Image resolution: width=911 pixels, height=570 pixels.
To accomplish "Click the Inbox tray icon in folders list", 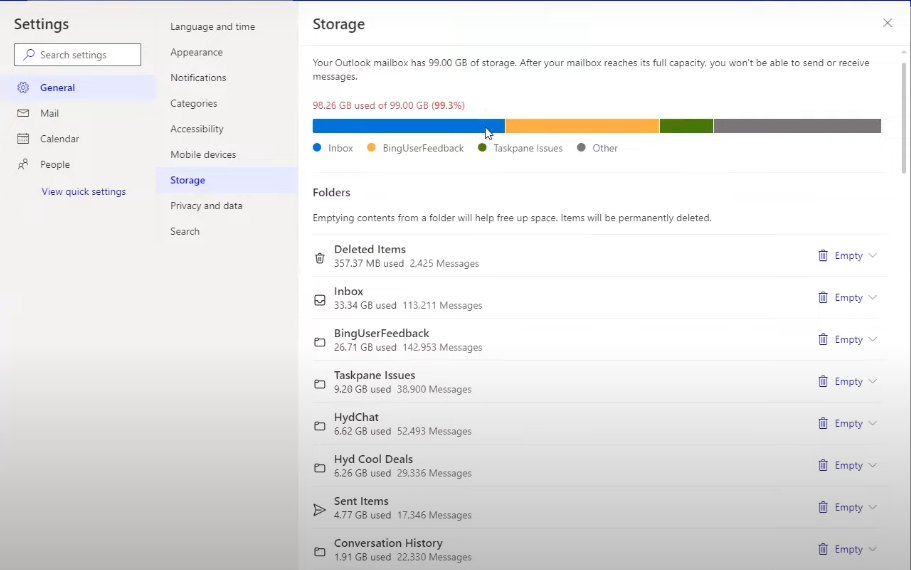I will click(x=320, y=300).
